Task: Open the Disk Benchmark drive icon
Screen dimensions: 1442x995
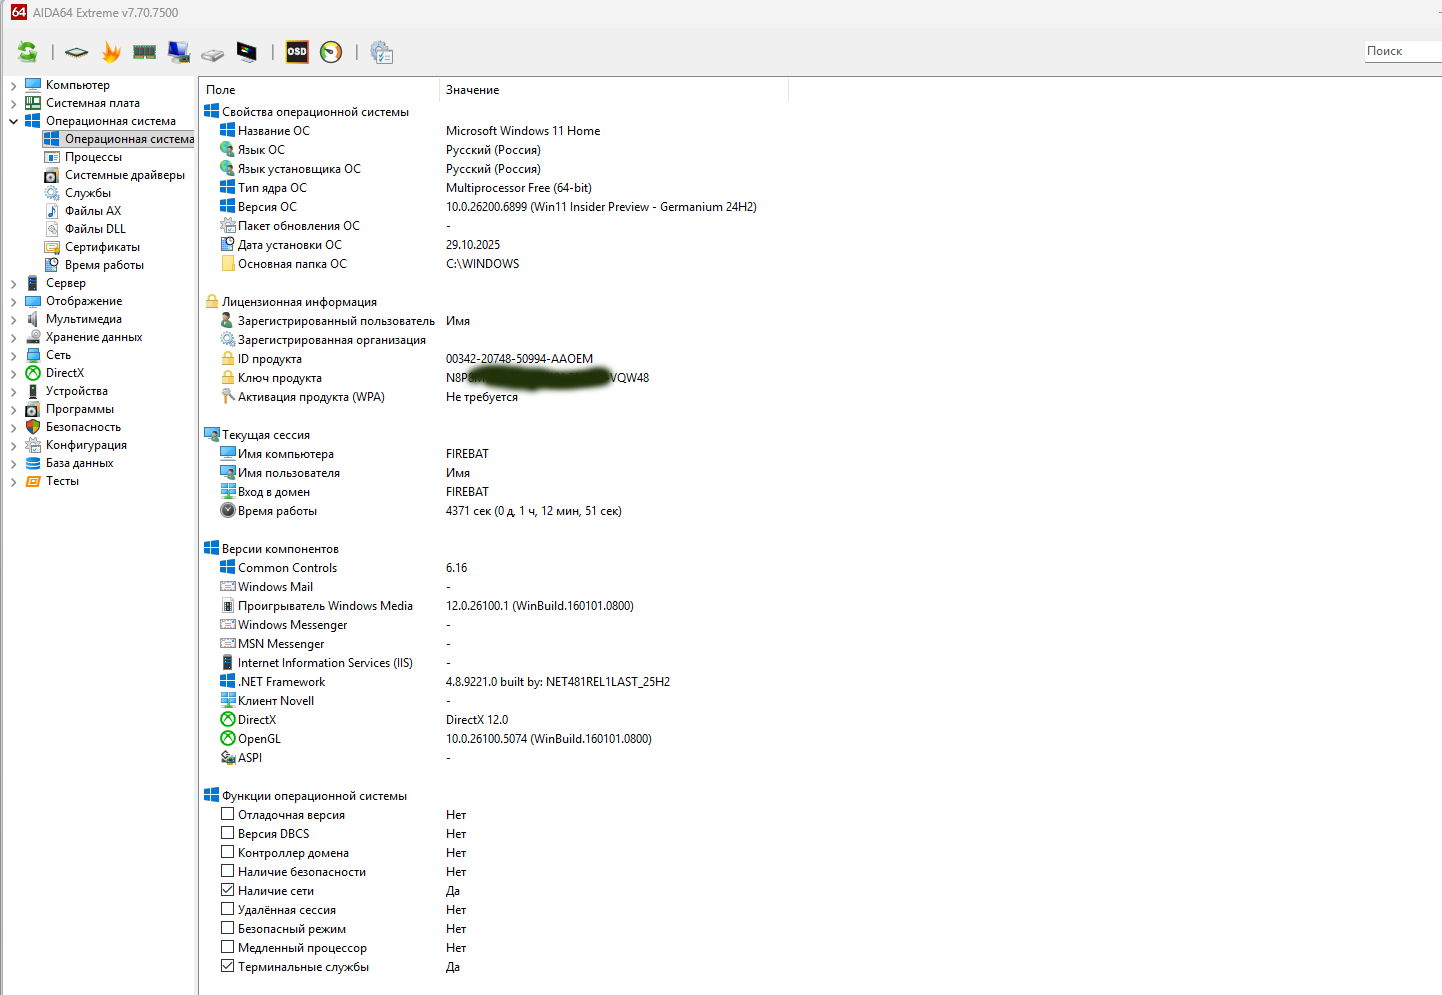Action: tap(212, 53)
